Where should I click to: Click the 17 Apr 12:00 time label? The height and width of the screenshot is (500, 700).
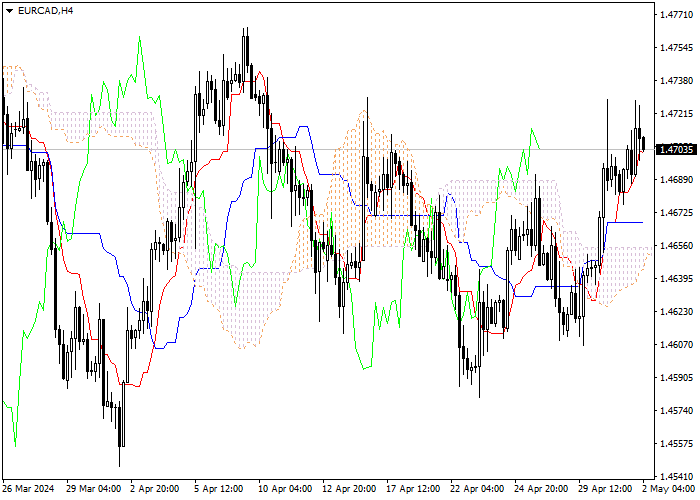point(415,489)
